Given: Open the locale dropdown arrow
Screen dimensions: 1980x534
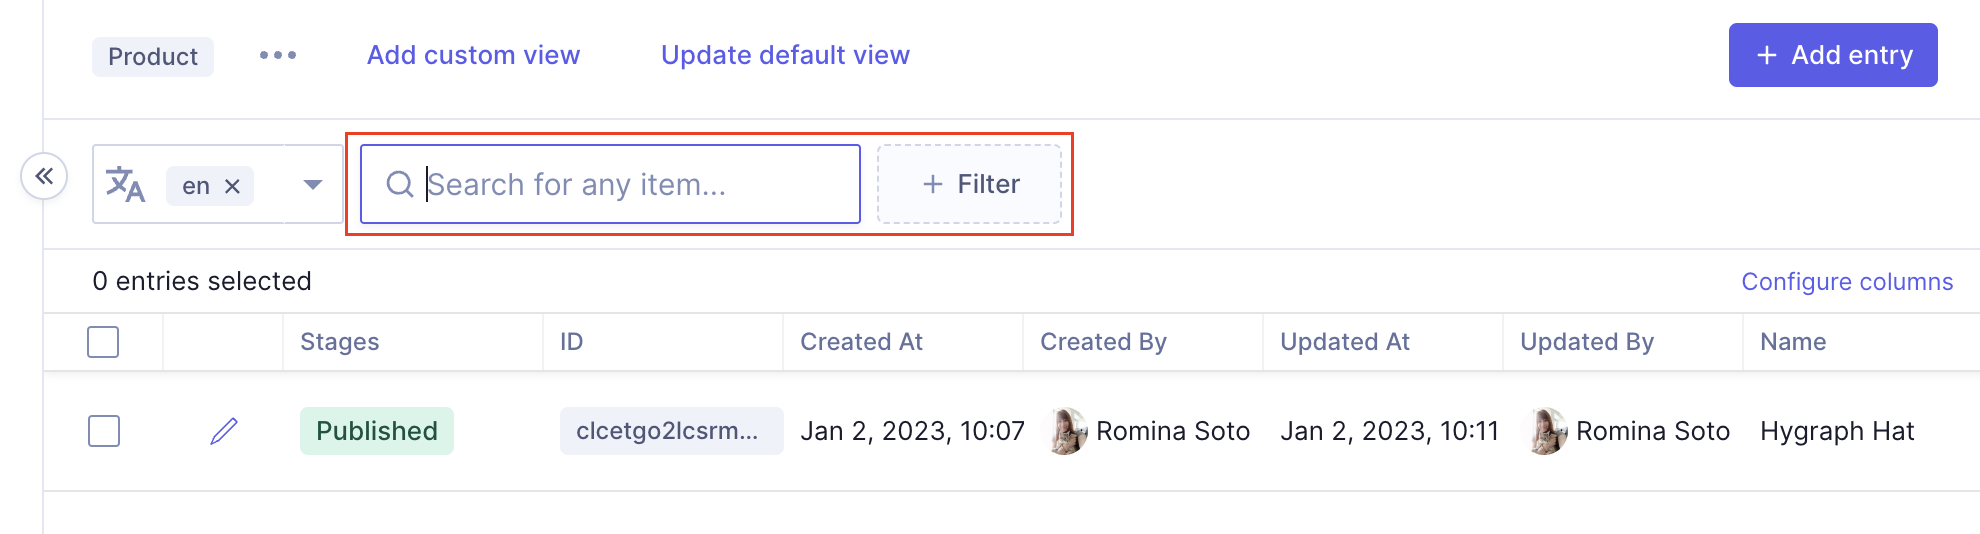Looking at the screenshot, I should click(313, 185).
